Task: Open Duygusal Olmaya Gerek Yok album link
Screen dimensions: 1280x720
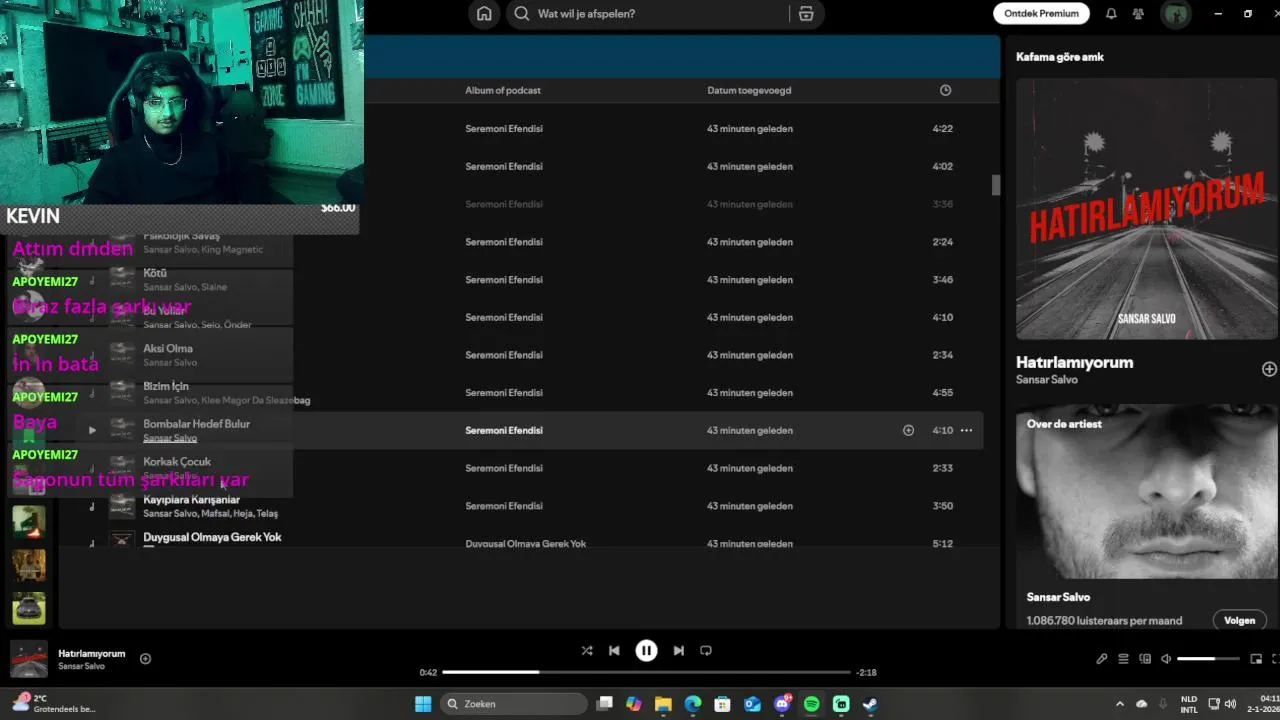Action: pyautogui.click(x=525, y=544)
